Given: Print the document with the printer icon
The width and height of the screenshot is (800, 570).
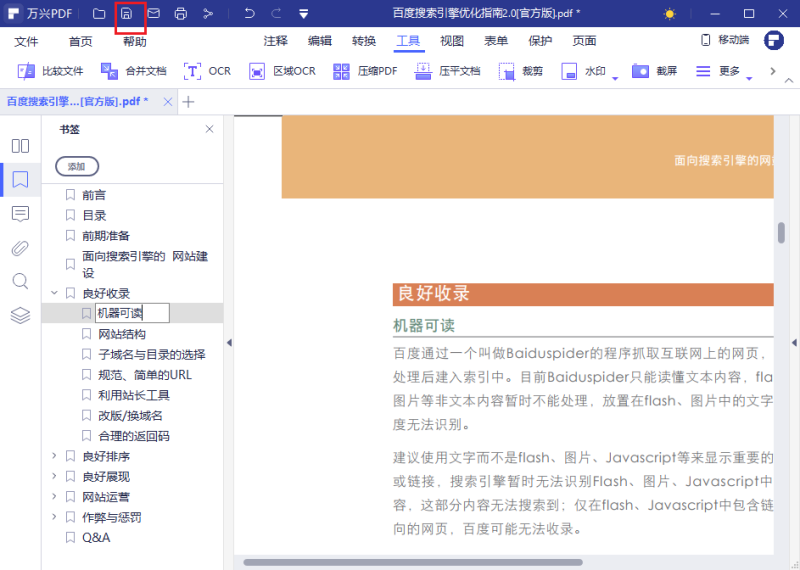Looking at the screenshot, I should [x=181, y=14].
